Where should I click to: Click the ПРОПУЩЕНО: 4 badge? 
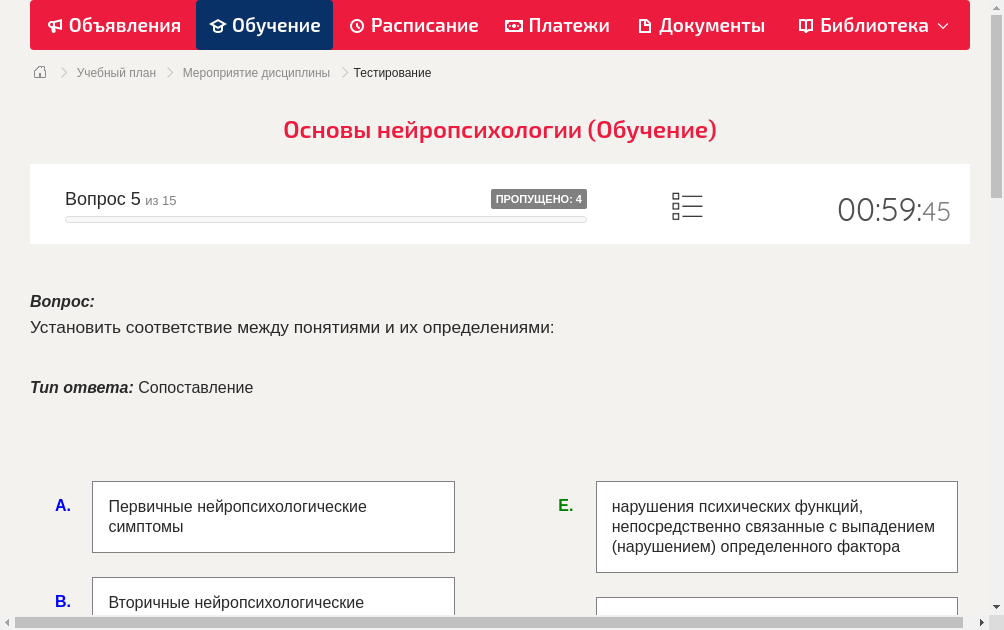[539, 198]
